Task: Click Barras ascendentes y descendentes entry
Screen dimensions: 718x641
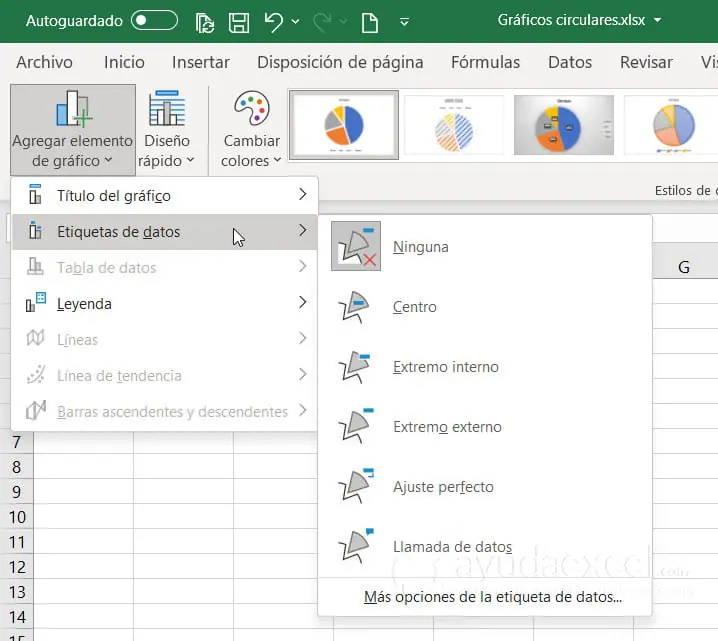Action: [x=165, y=412]
